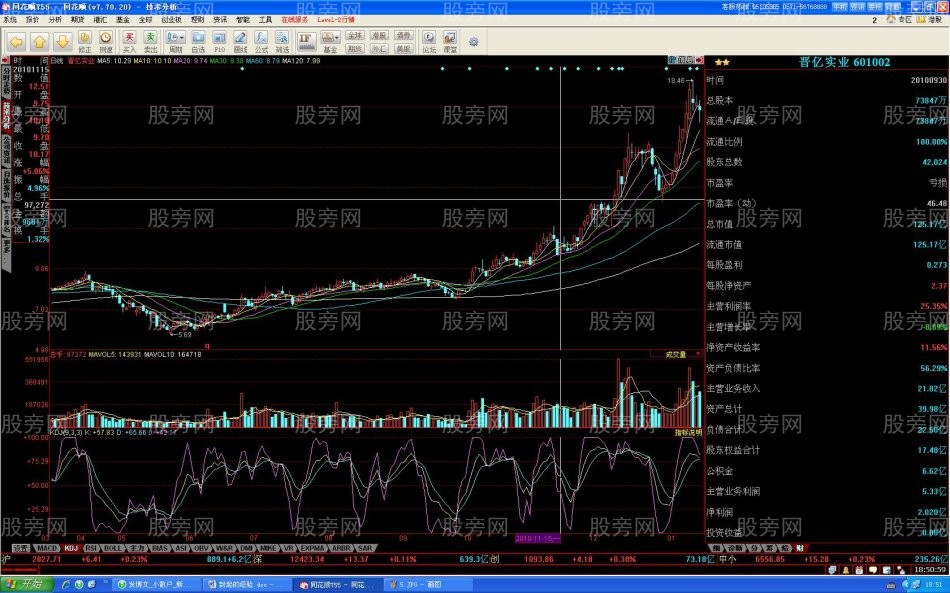
Task: Open the 修正 correction tool
Action: (x=85, y=42)
